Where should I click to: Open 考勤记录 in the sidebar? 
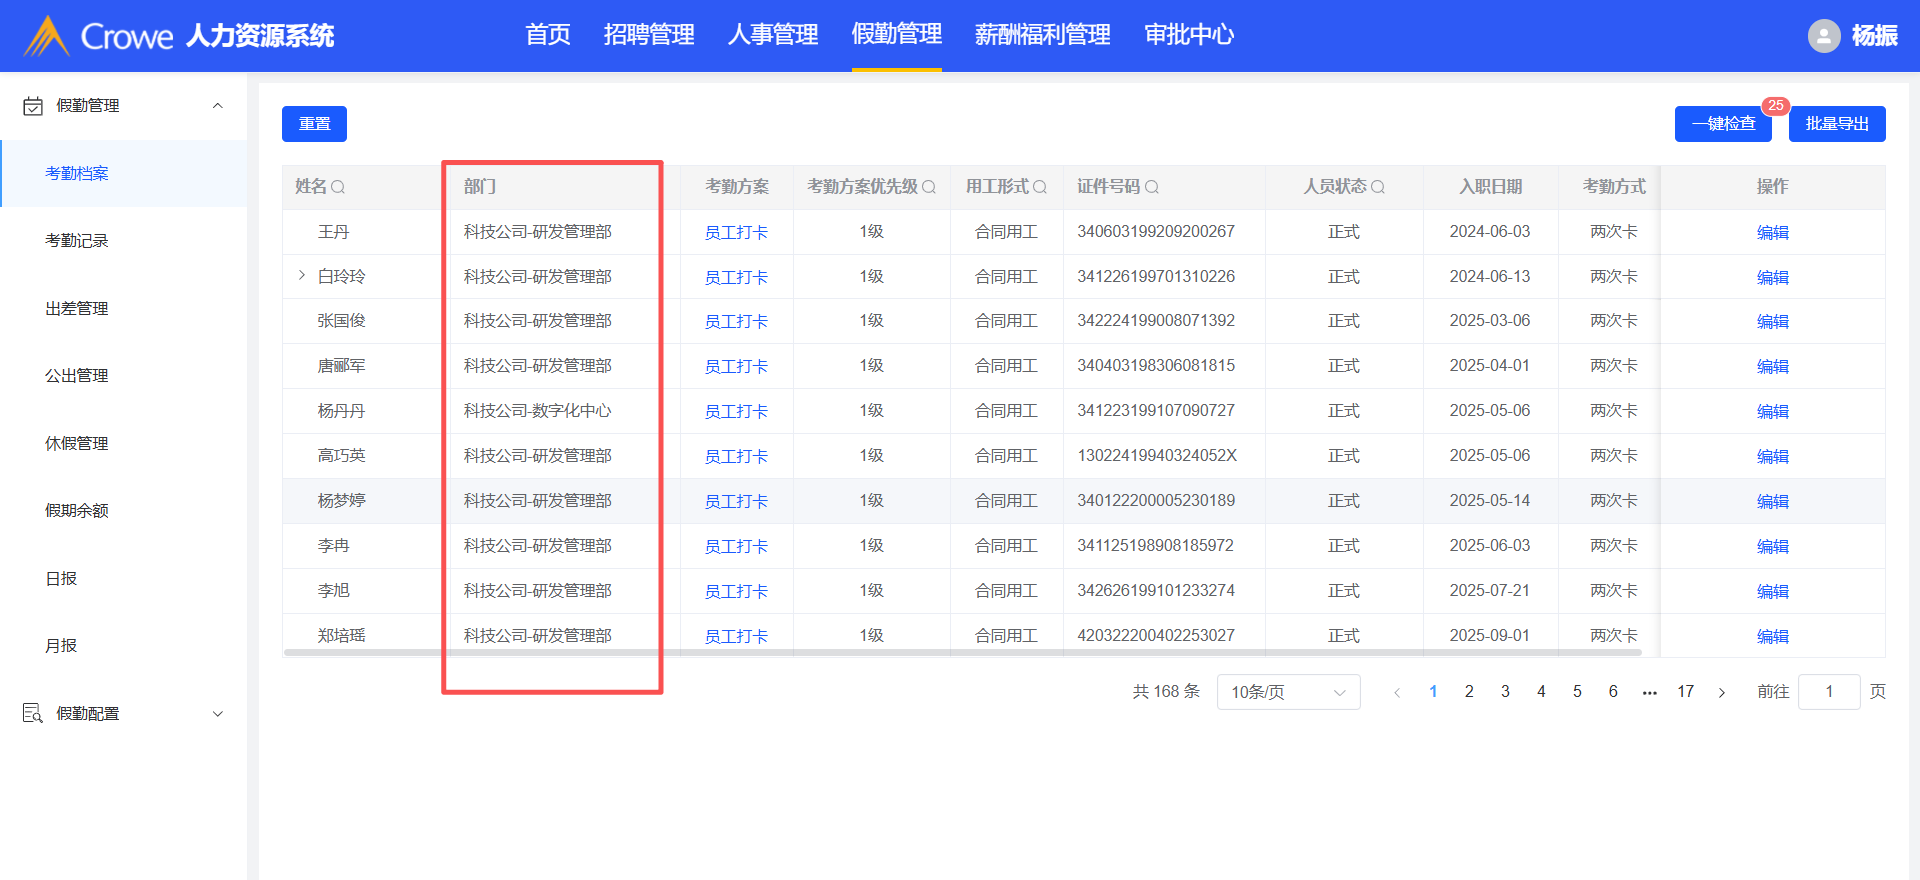click(77, 241)
